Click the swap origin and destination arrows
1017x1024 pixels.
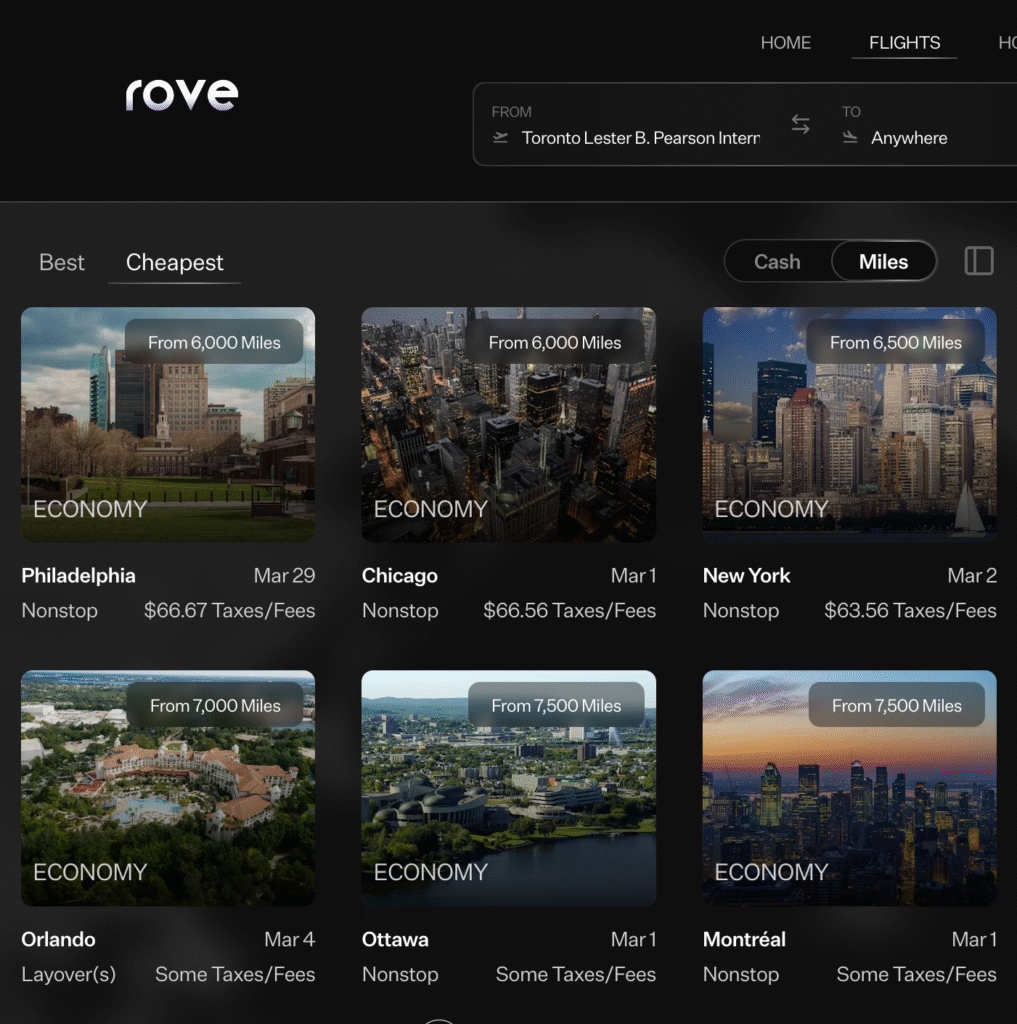(800, 124)
